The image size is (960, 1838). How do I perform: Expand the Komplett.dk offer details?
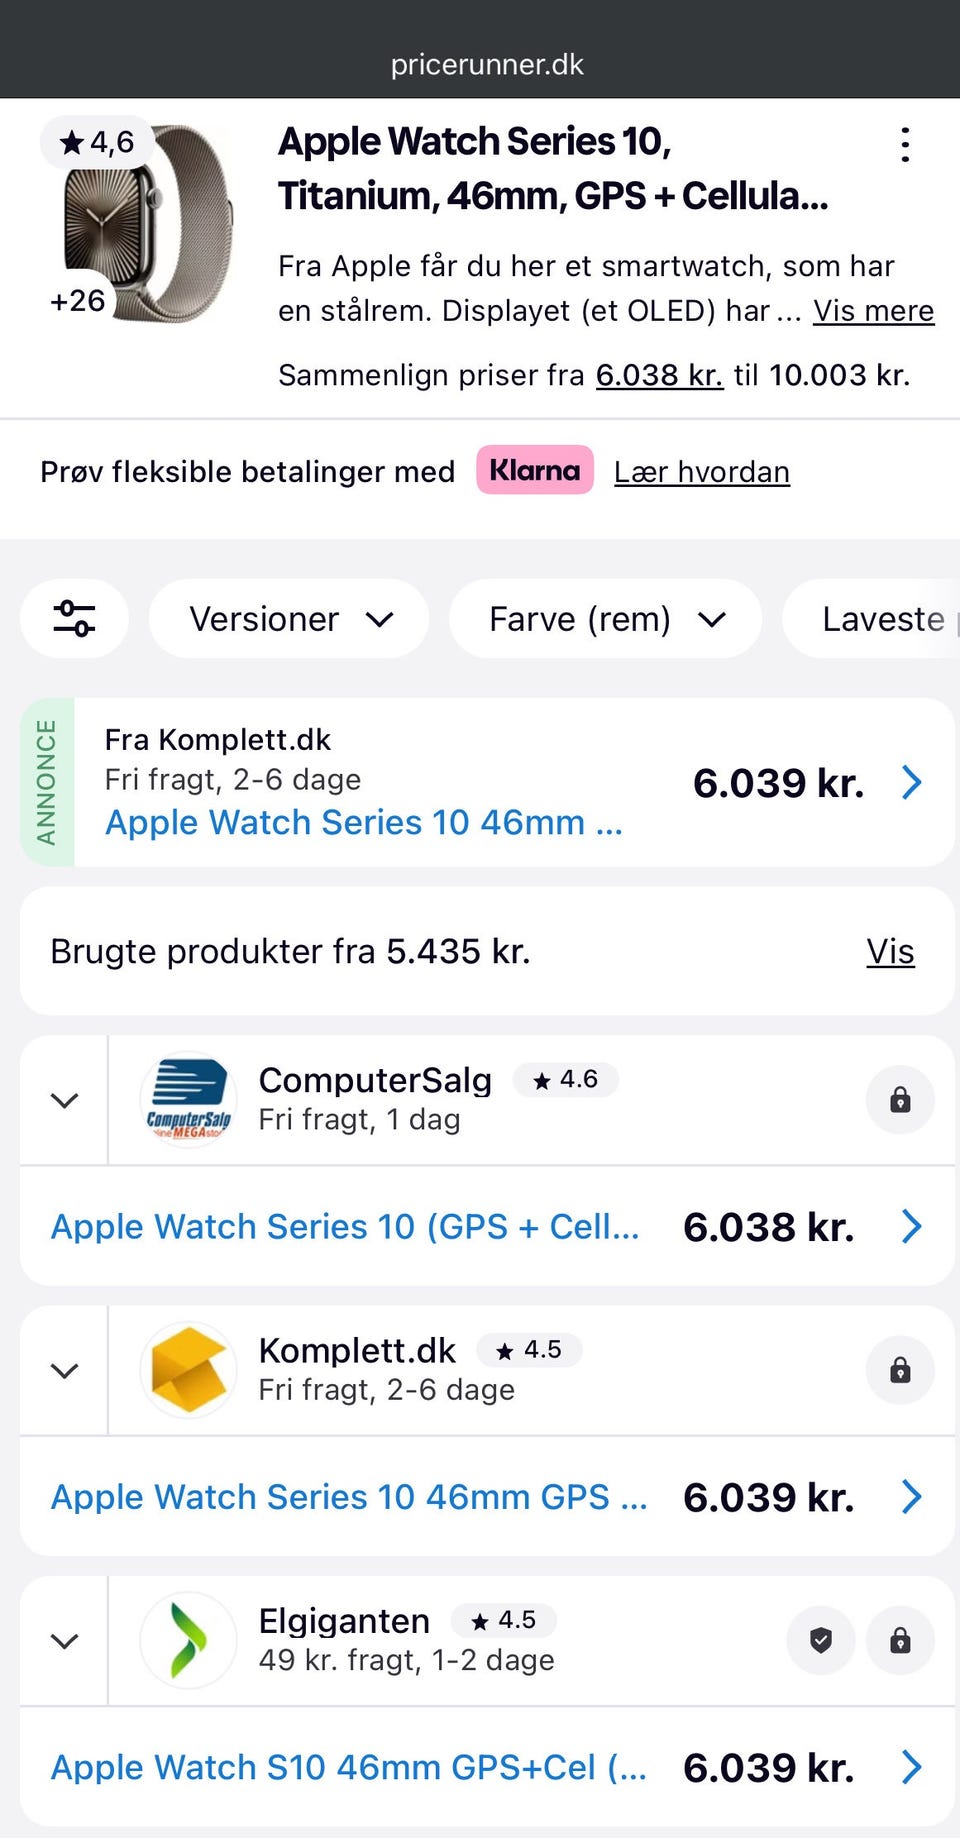coord(64,1370)
